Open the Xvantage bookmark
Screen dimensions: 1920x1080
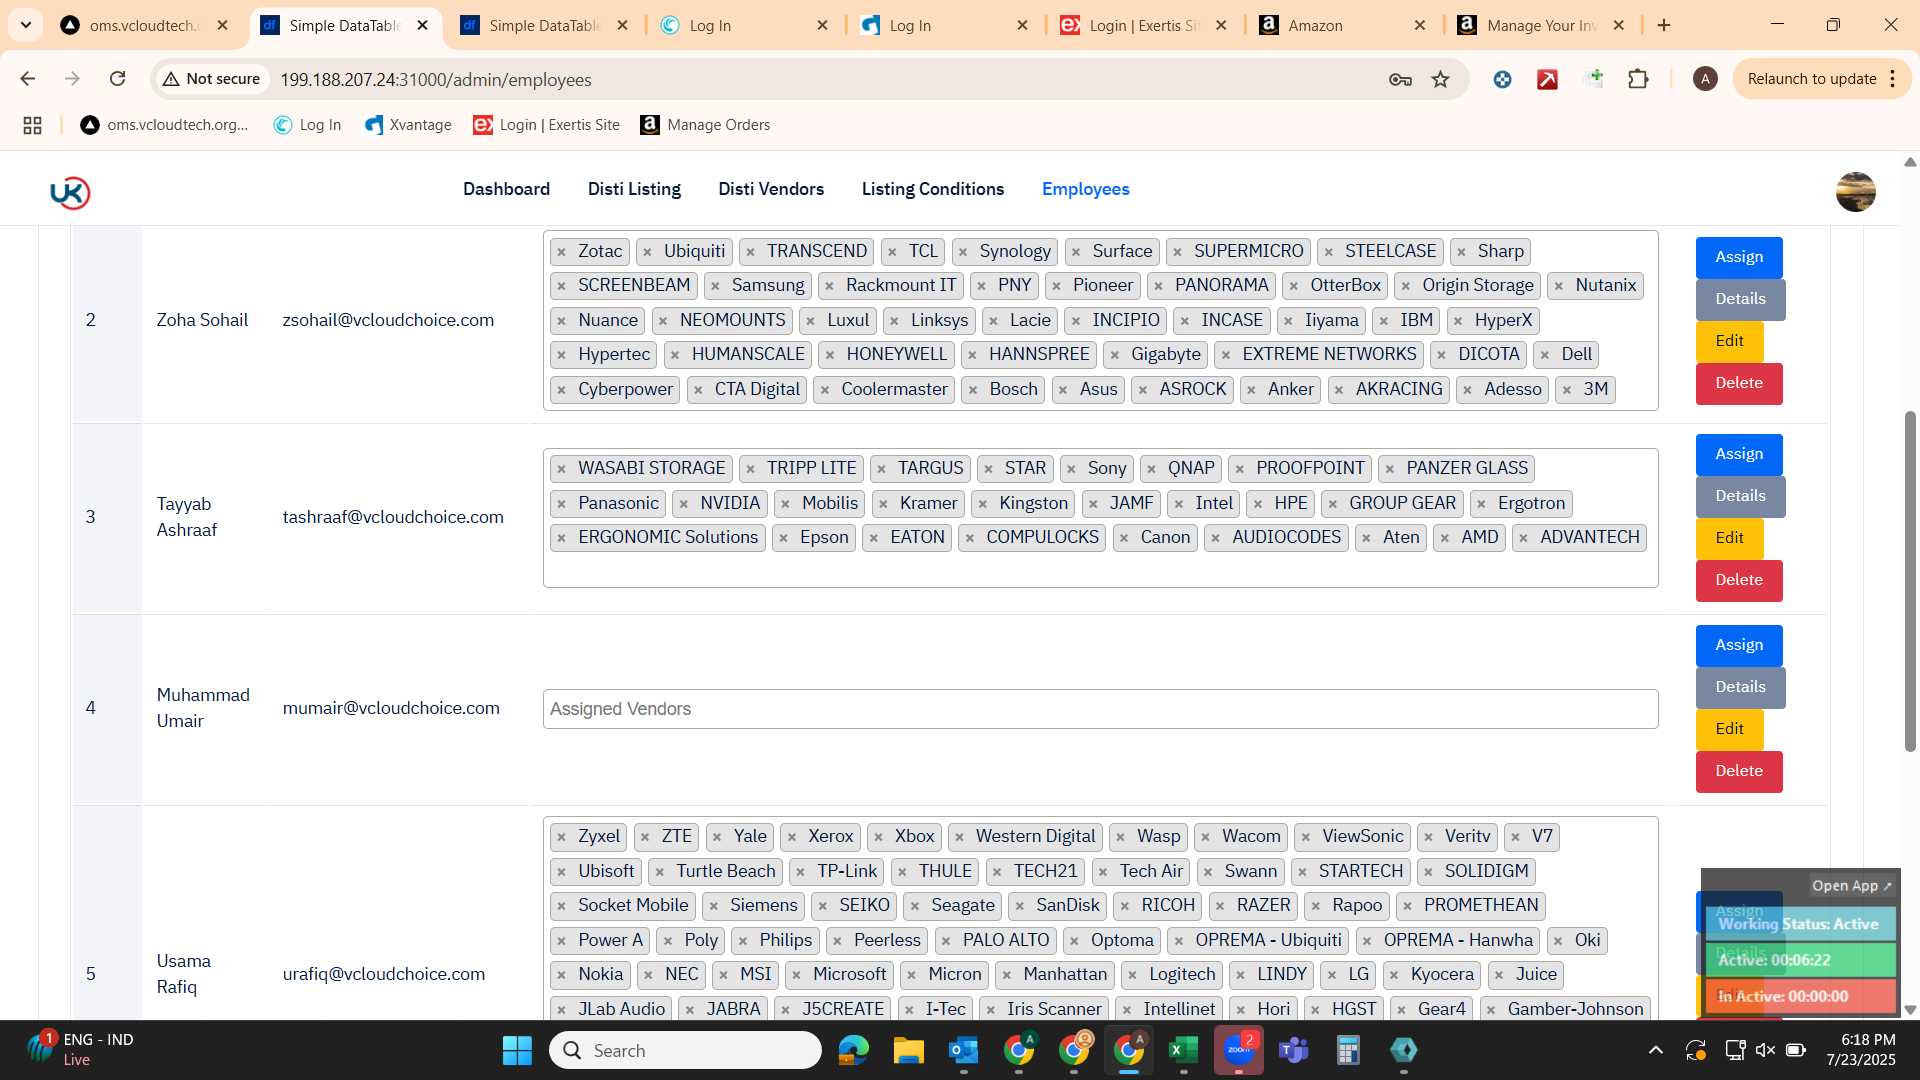(408, 125)
